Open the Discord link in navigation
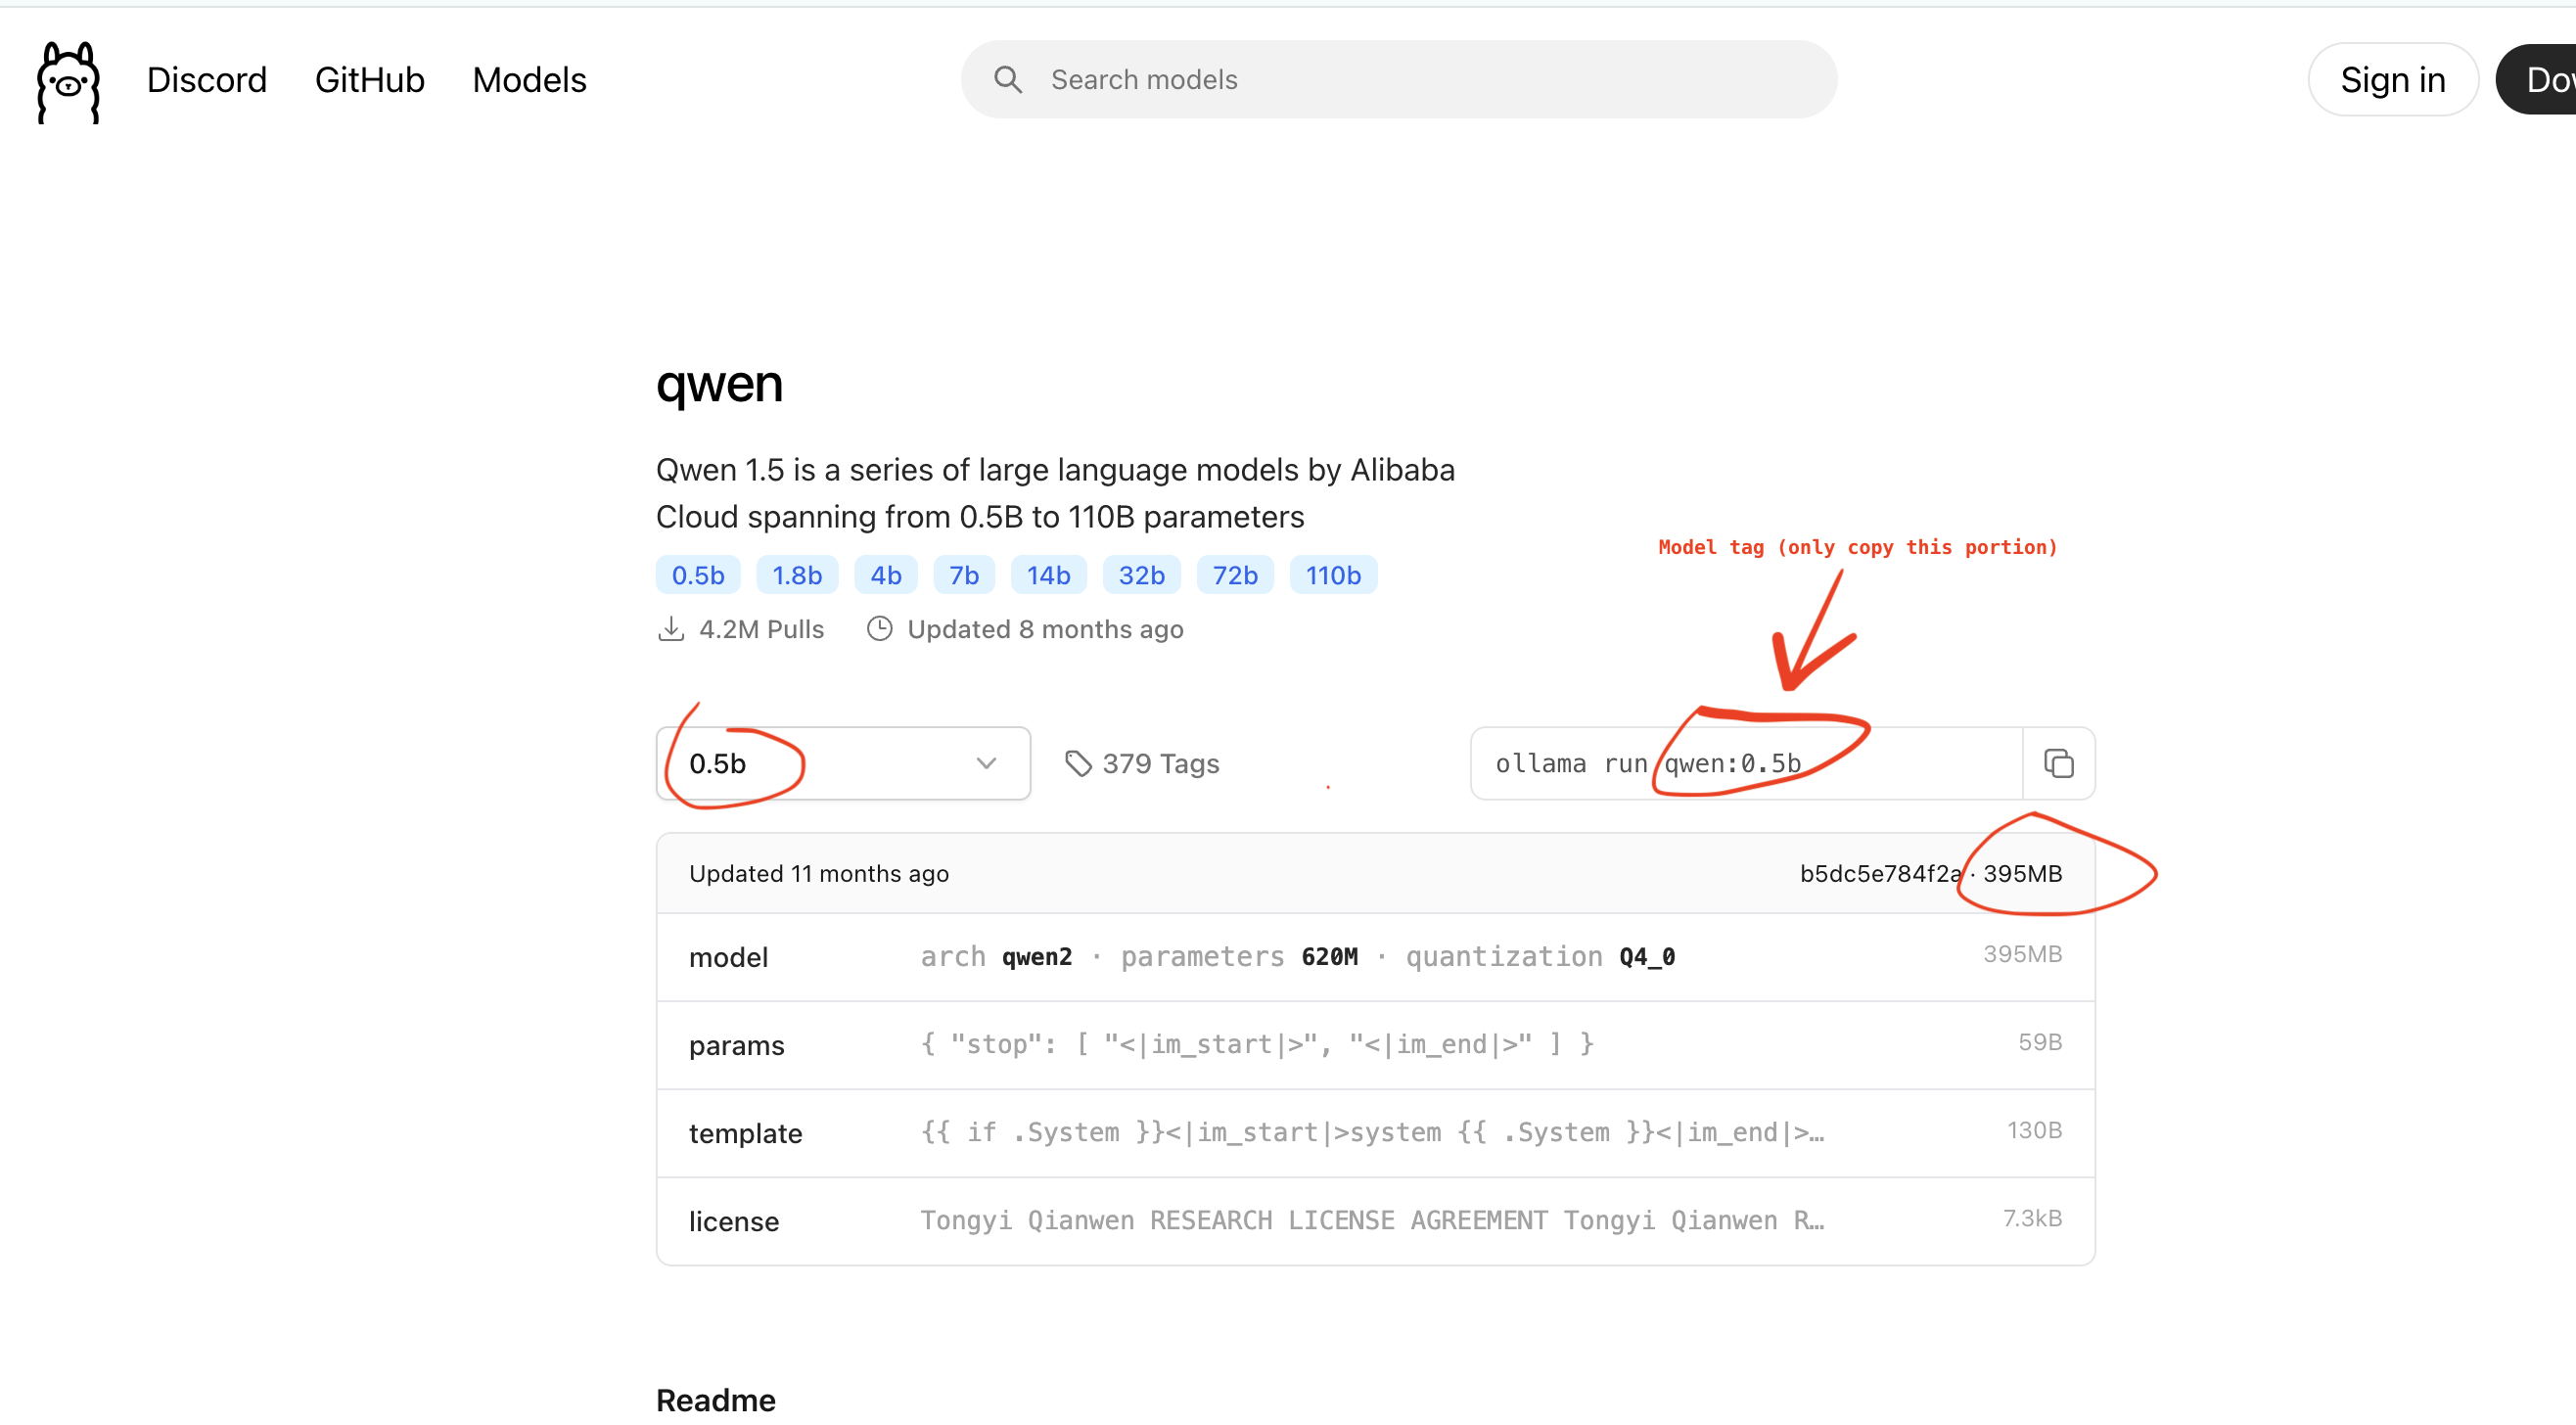This screenshot has width=2576, height=1425. click(x=207, y=80)
